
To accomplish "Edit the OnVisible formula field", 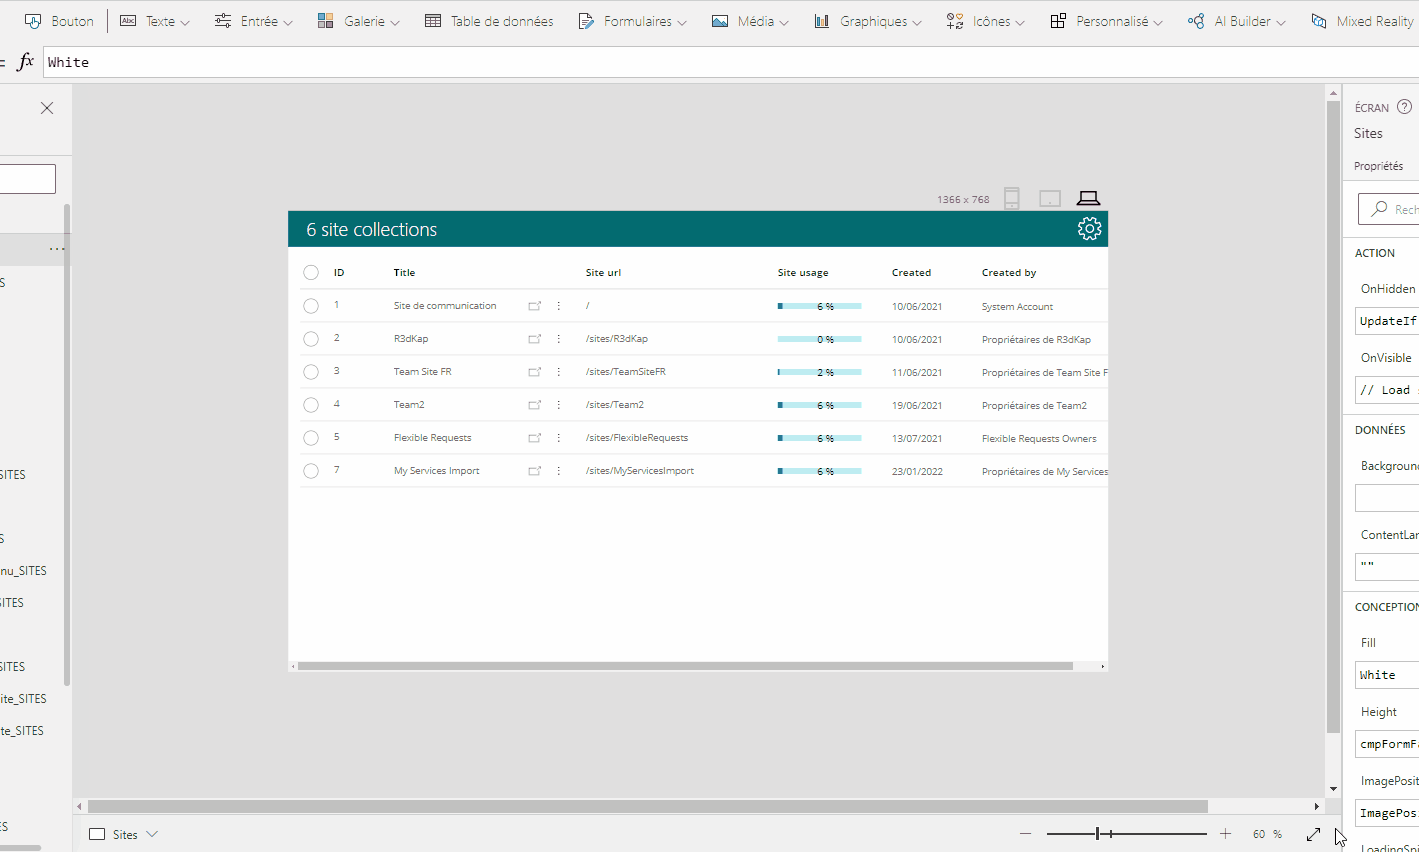I will (1387, 390).
